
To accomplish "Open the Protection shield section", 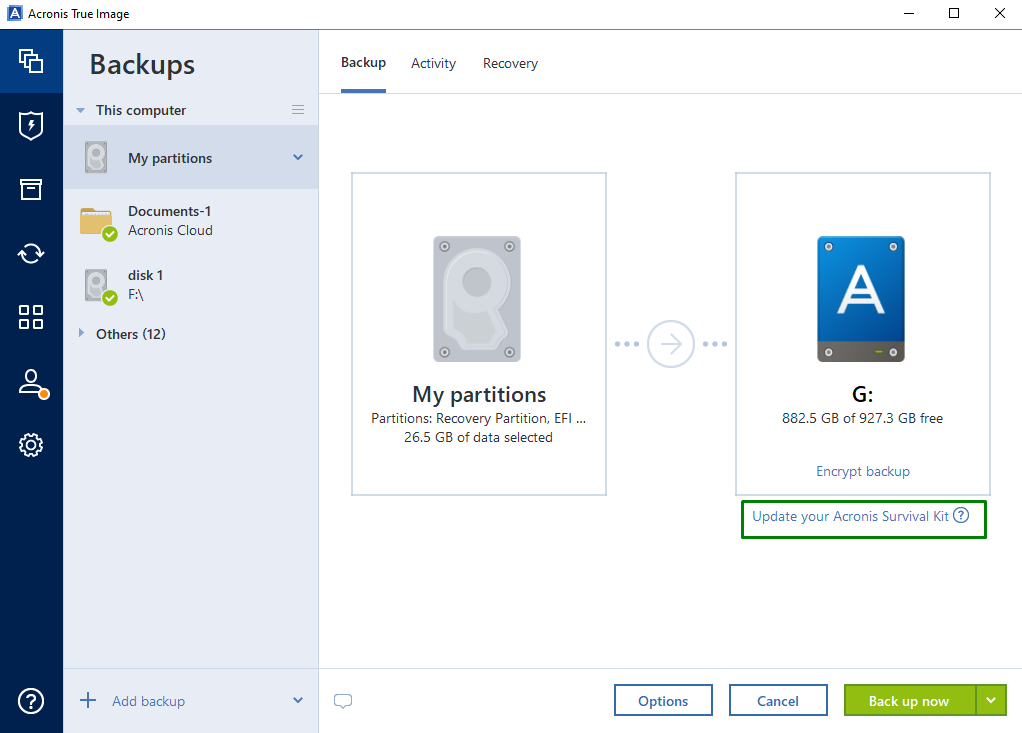I will [x=31, y=125].
